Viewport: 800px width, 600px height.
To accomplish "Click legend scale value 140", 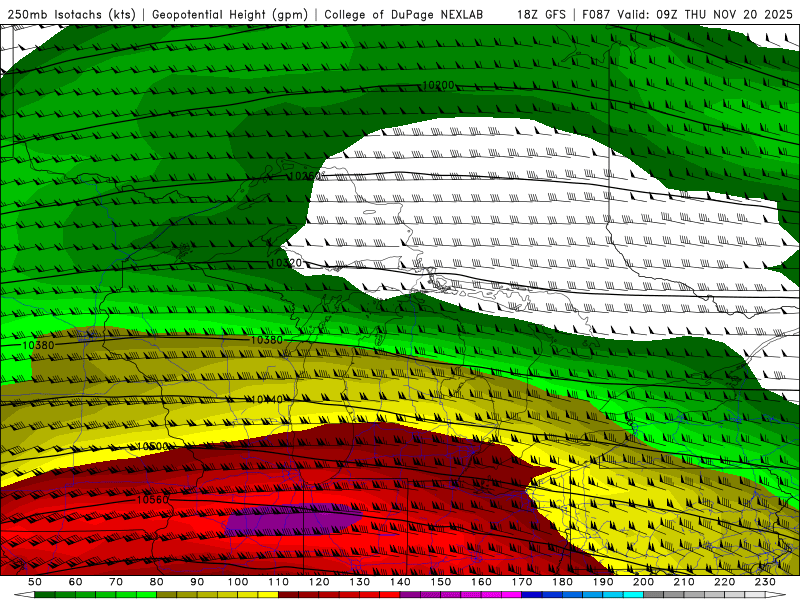I will coord(400,582).
